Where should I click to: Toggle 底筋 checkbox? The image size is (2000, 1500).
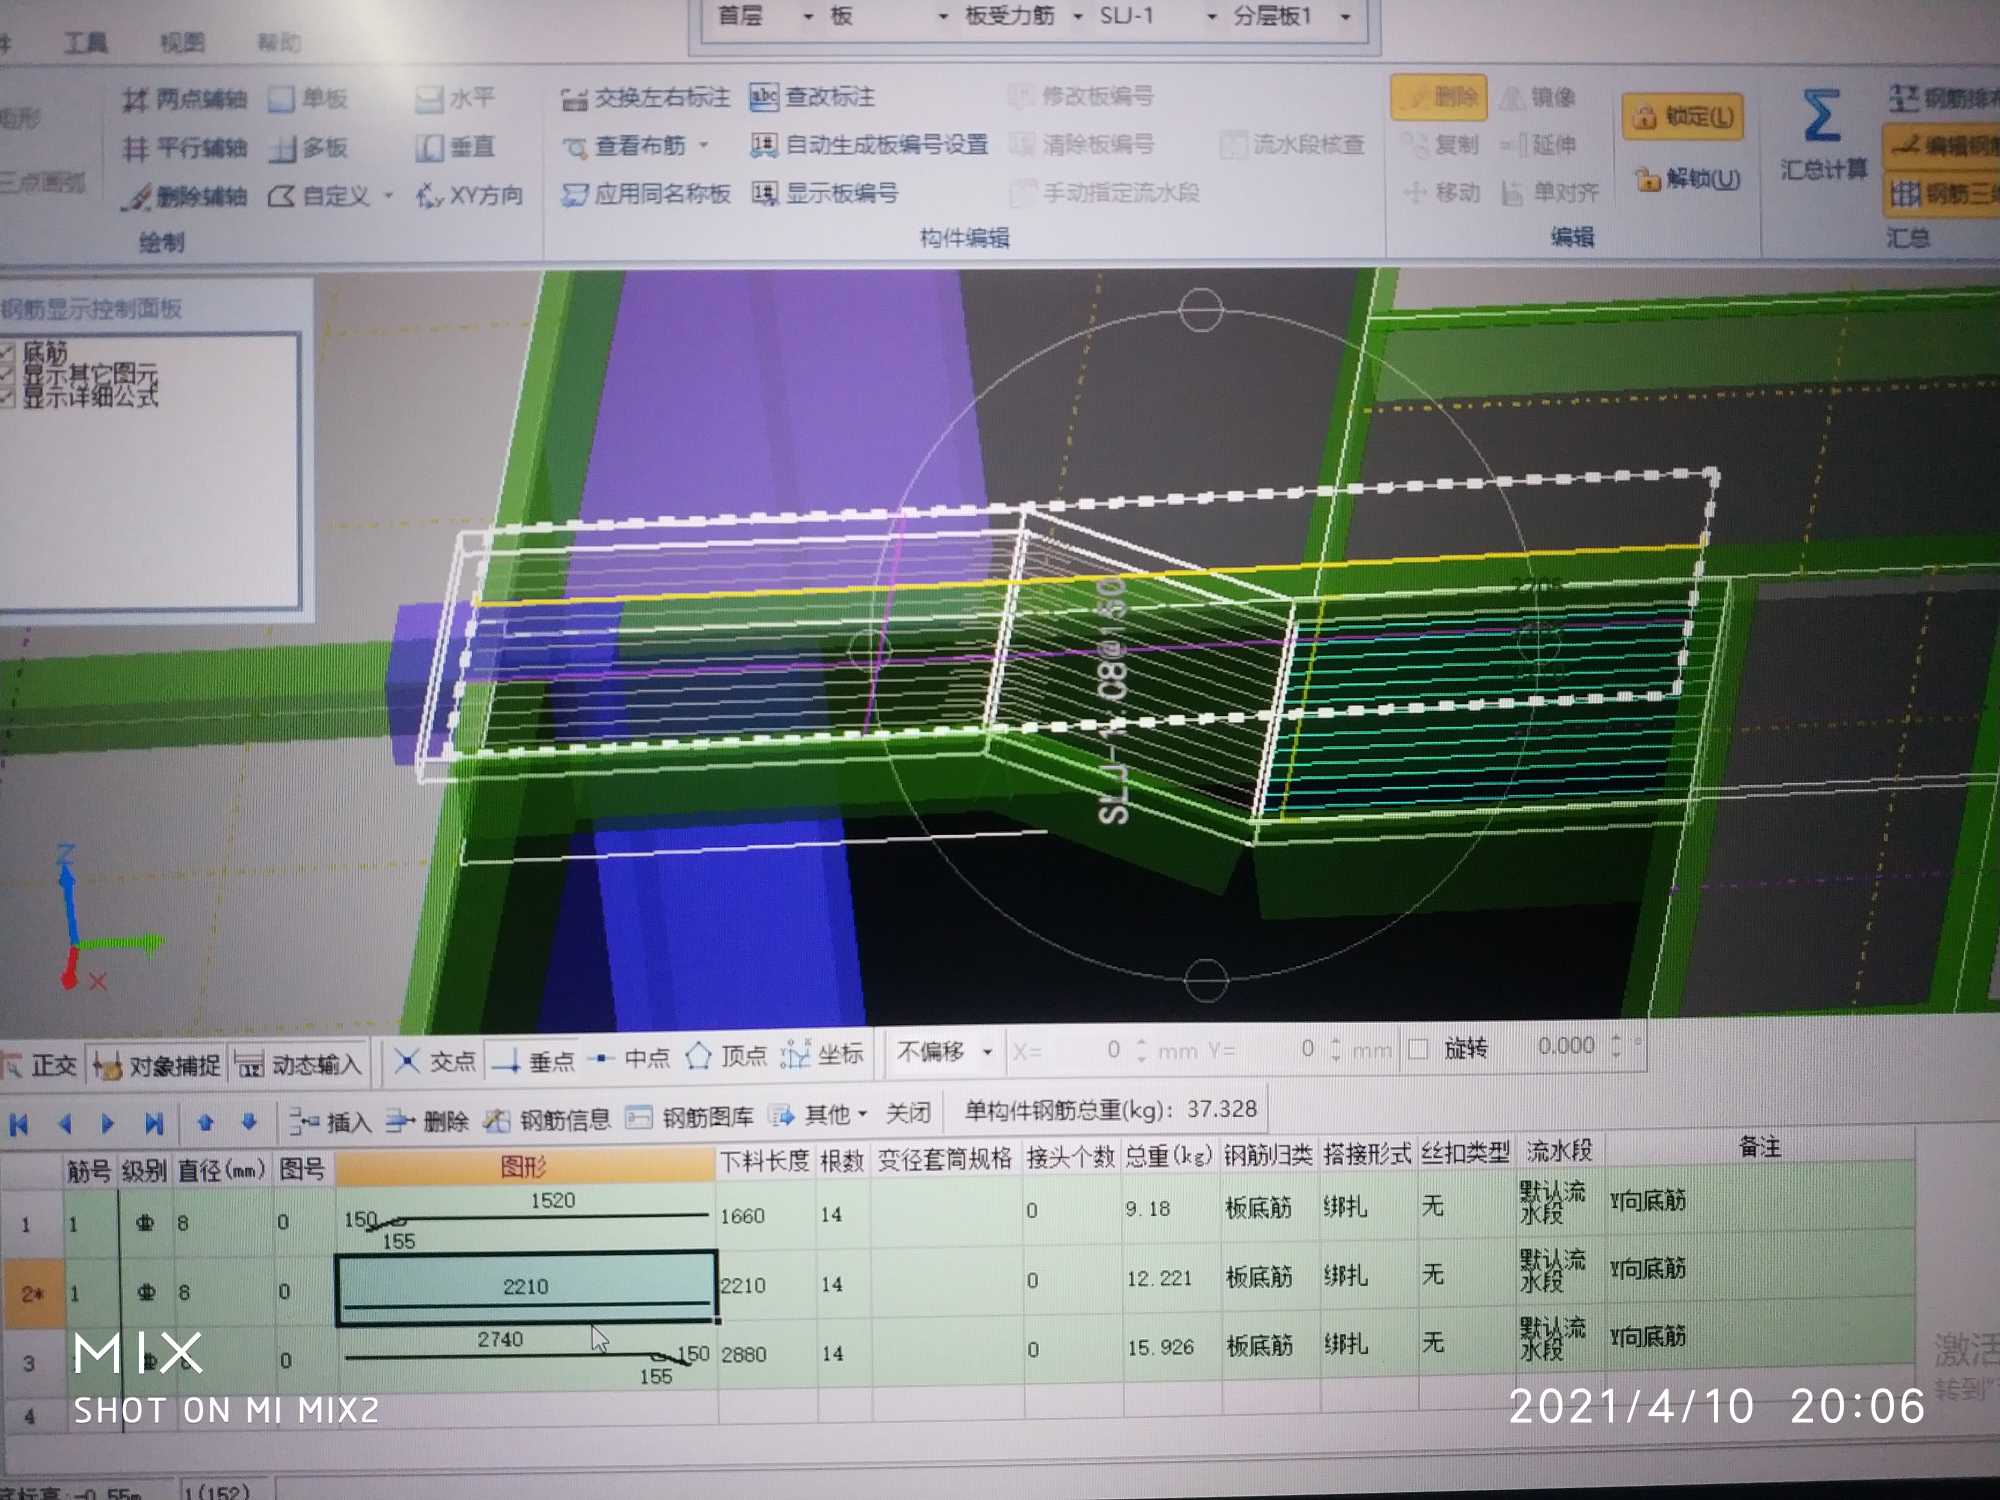pos(6,353)
